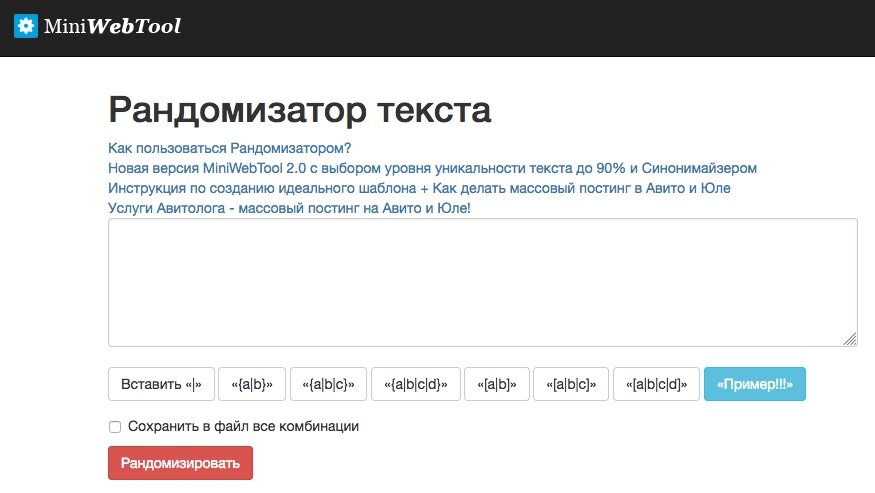Load the blue «Пример!!!» example

pos(754,384)
